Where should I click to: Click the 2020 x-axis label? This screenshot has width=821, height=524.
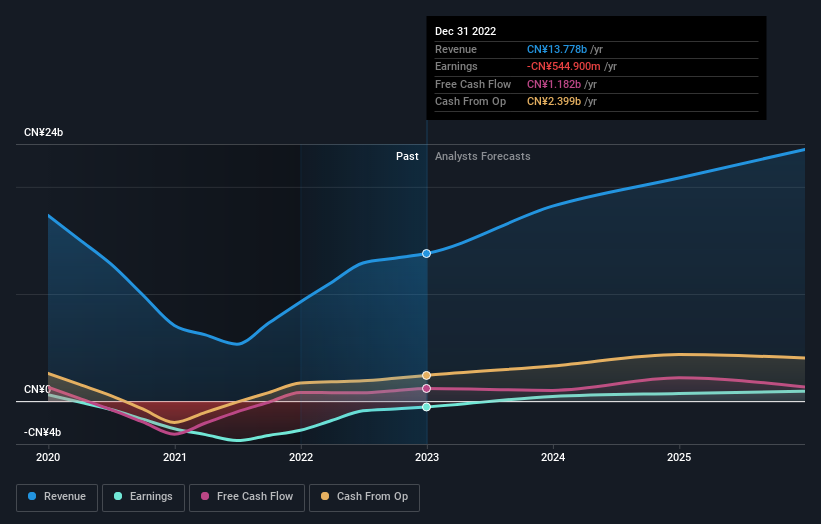[x=48, y=458]
